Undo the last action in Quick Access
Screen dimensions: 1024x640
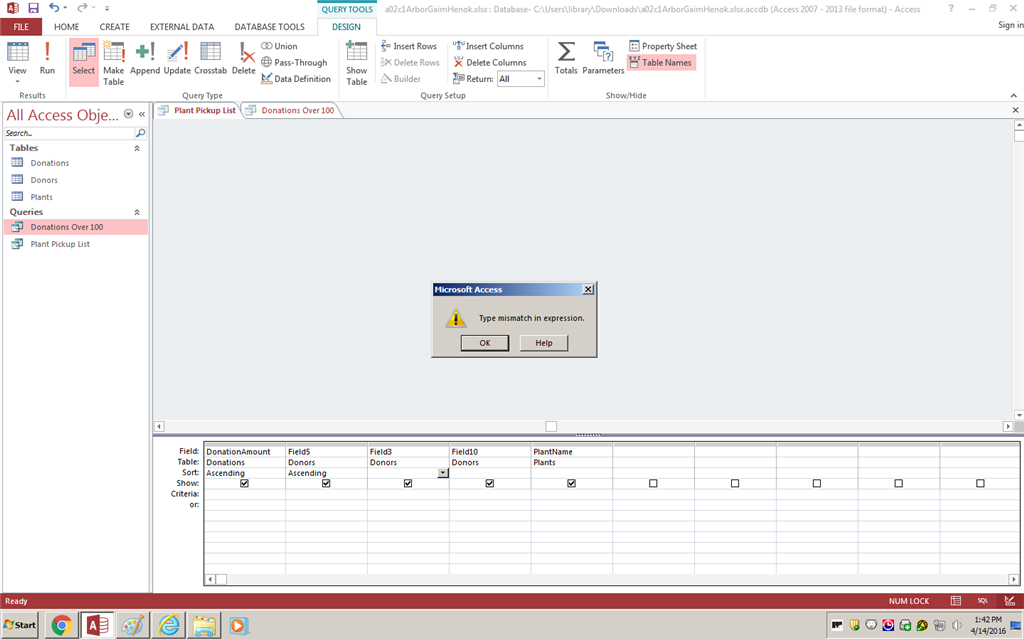tap(54, 8)
